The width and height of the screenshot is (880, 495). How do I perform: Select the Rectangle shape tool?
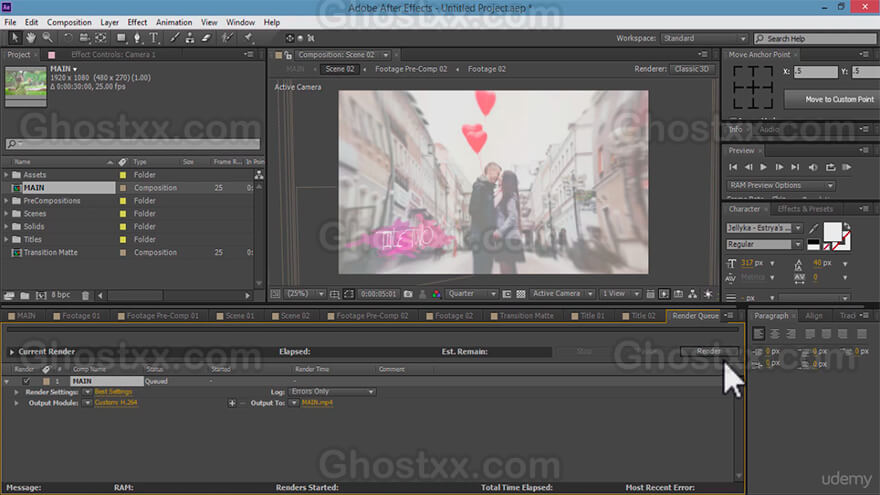[121, 38]
